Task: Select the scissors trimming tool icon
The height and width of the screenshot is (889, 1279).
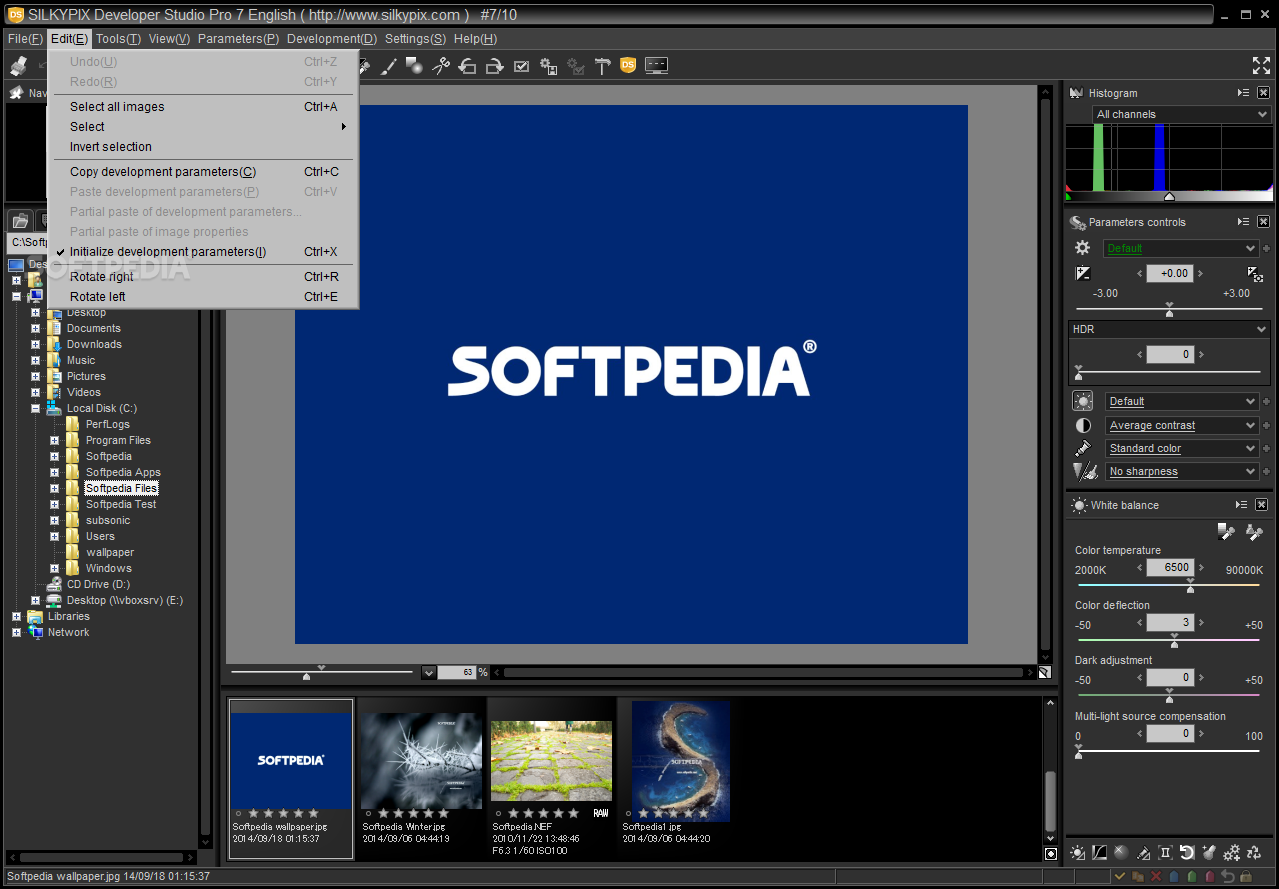Action: [x=441, y=66]
